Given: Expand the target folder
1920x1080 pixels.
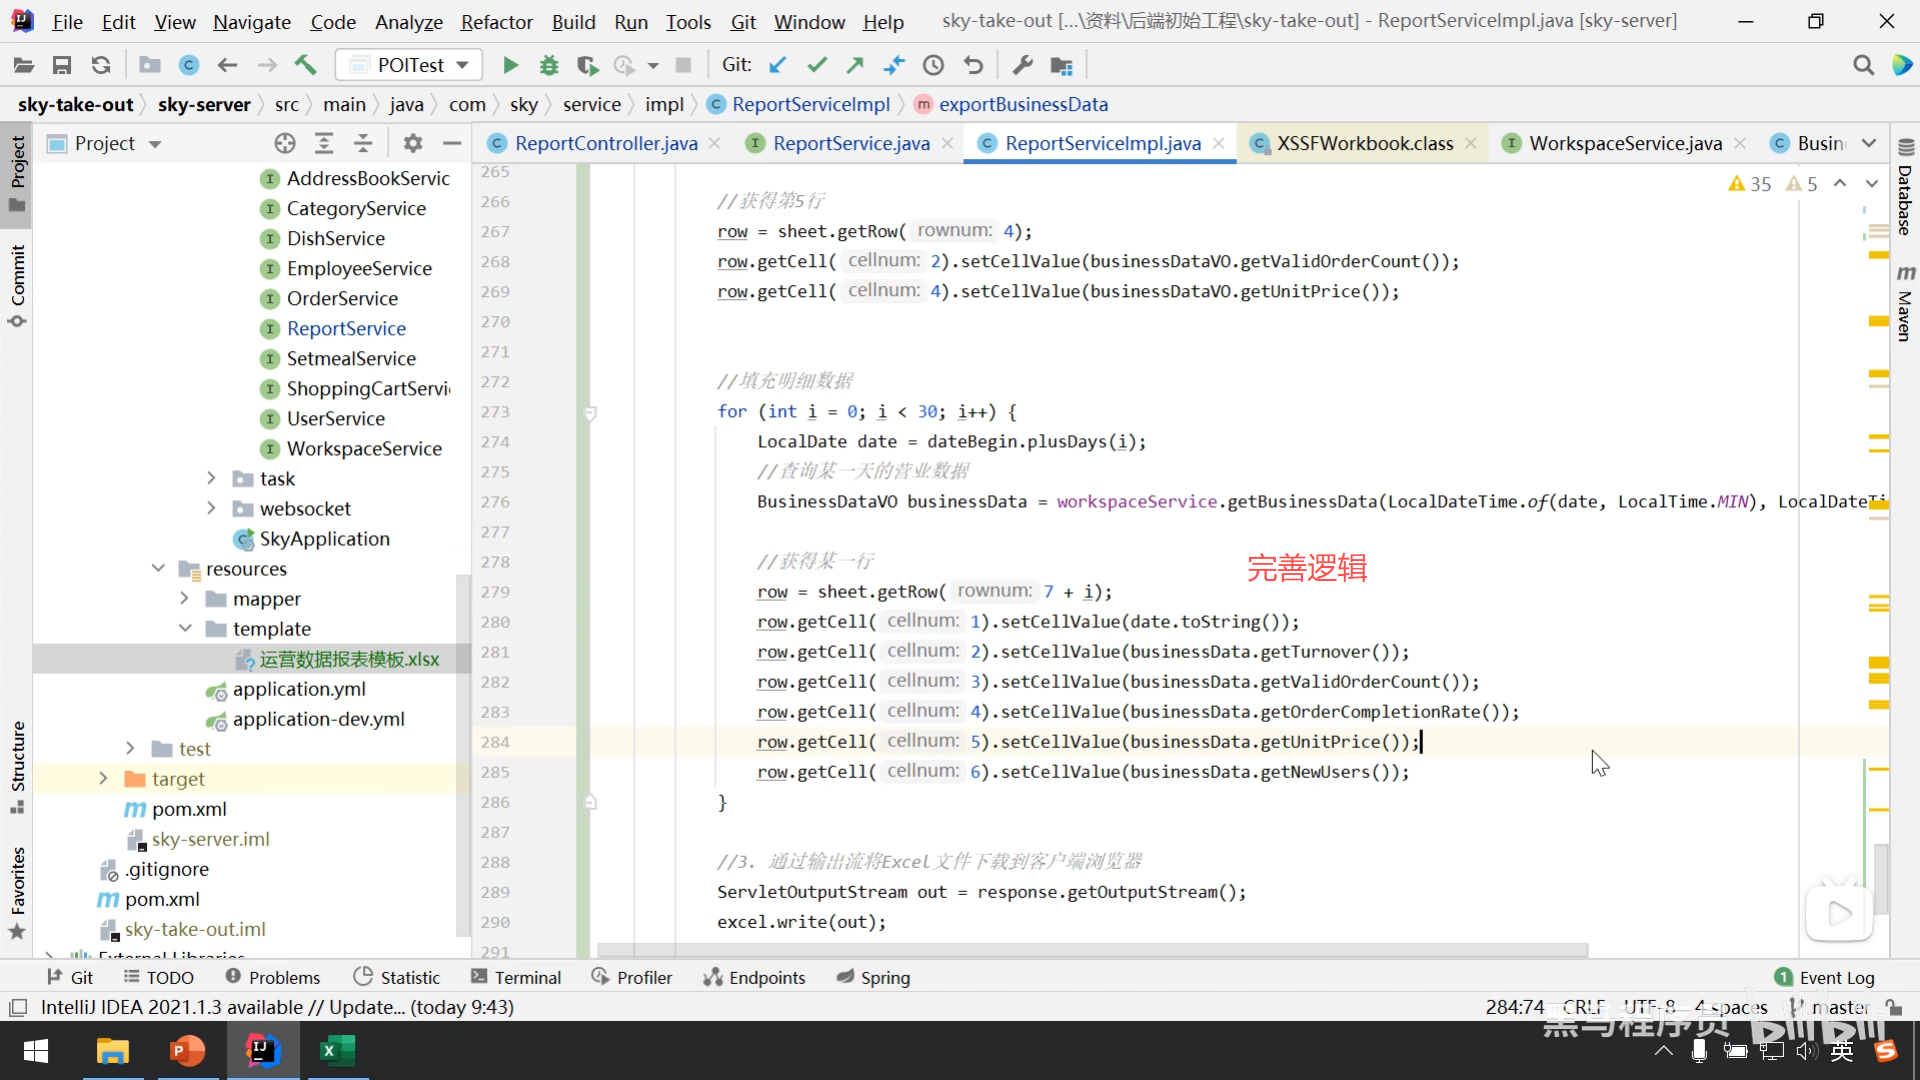Looking at the screenshot, I should (x=103, y=779).
